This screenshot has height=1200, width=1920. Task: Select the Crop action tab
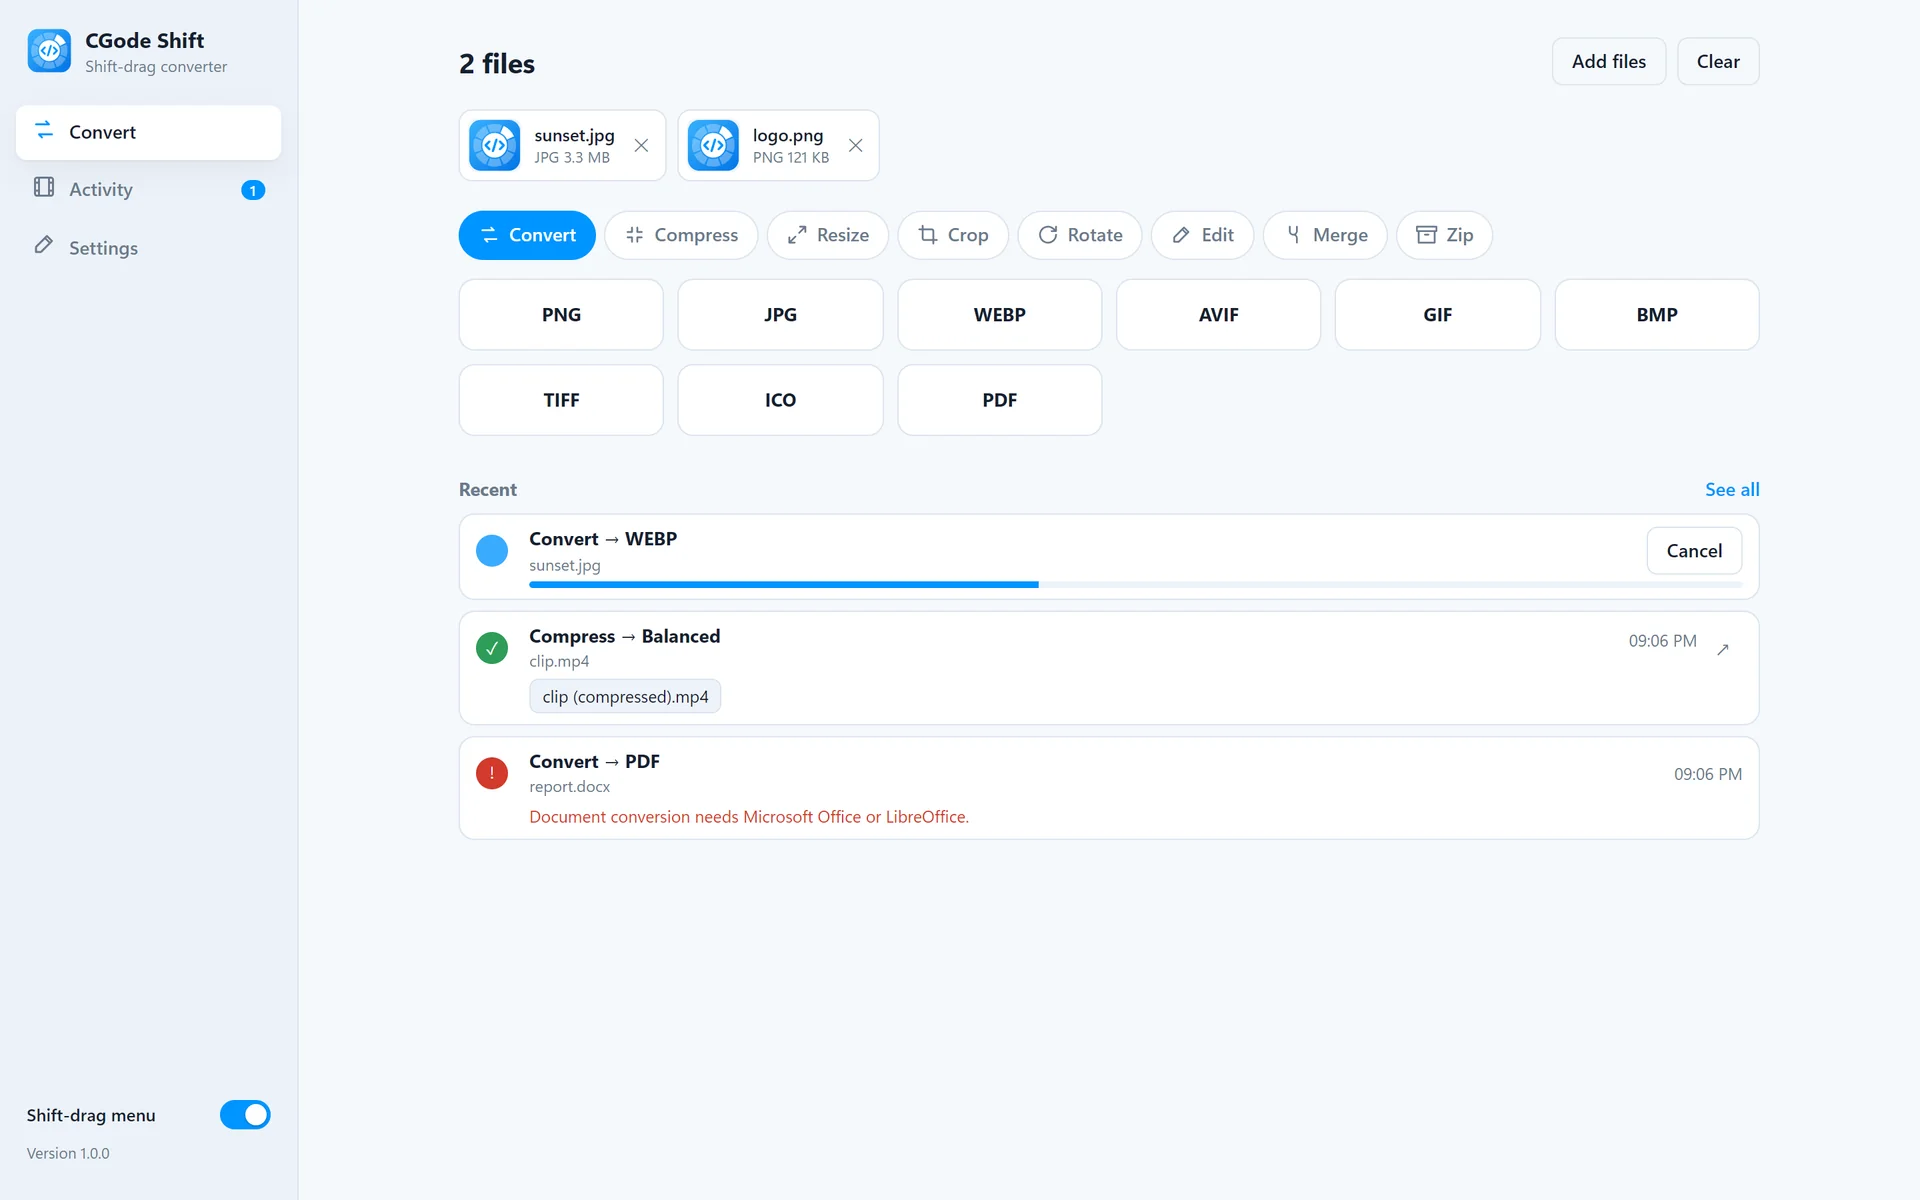(953, 235)
